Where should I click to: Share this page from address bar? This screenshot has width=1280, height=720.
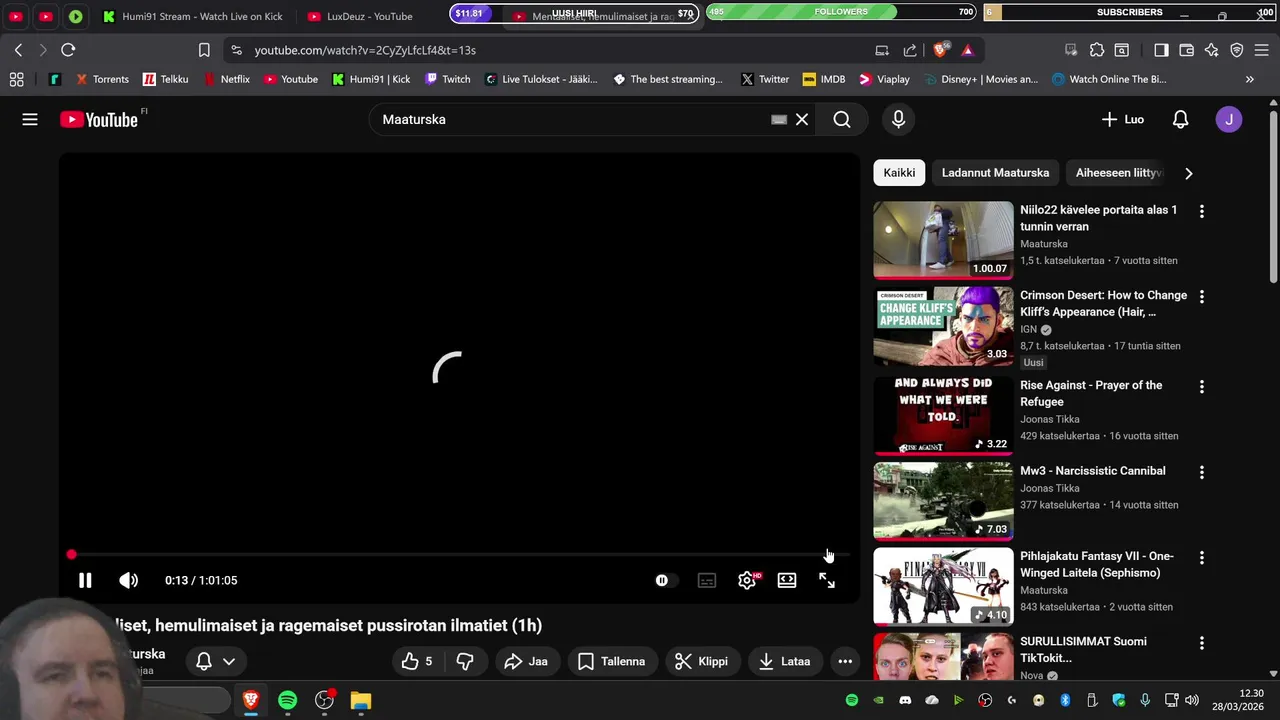pyautogui.click(x=910, y=50)
